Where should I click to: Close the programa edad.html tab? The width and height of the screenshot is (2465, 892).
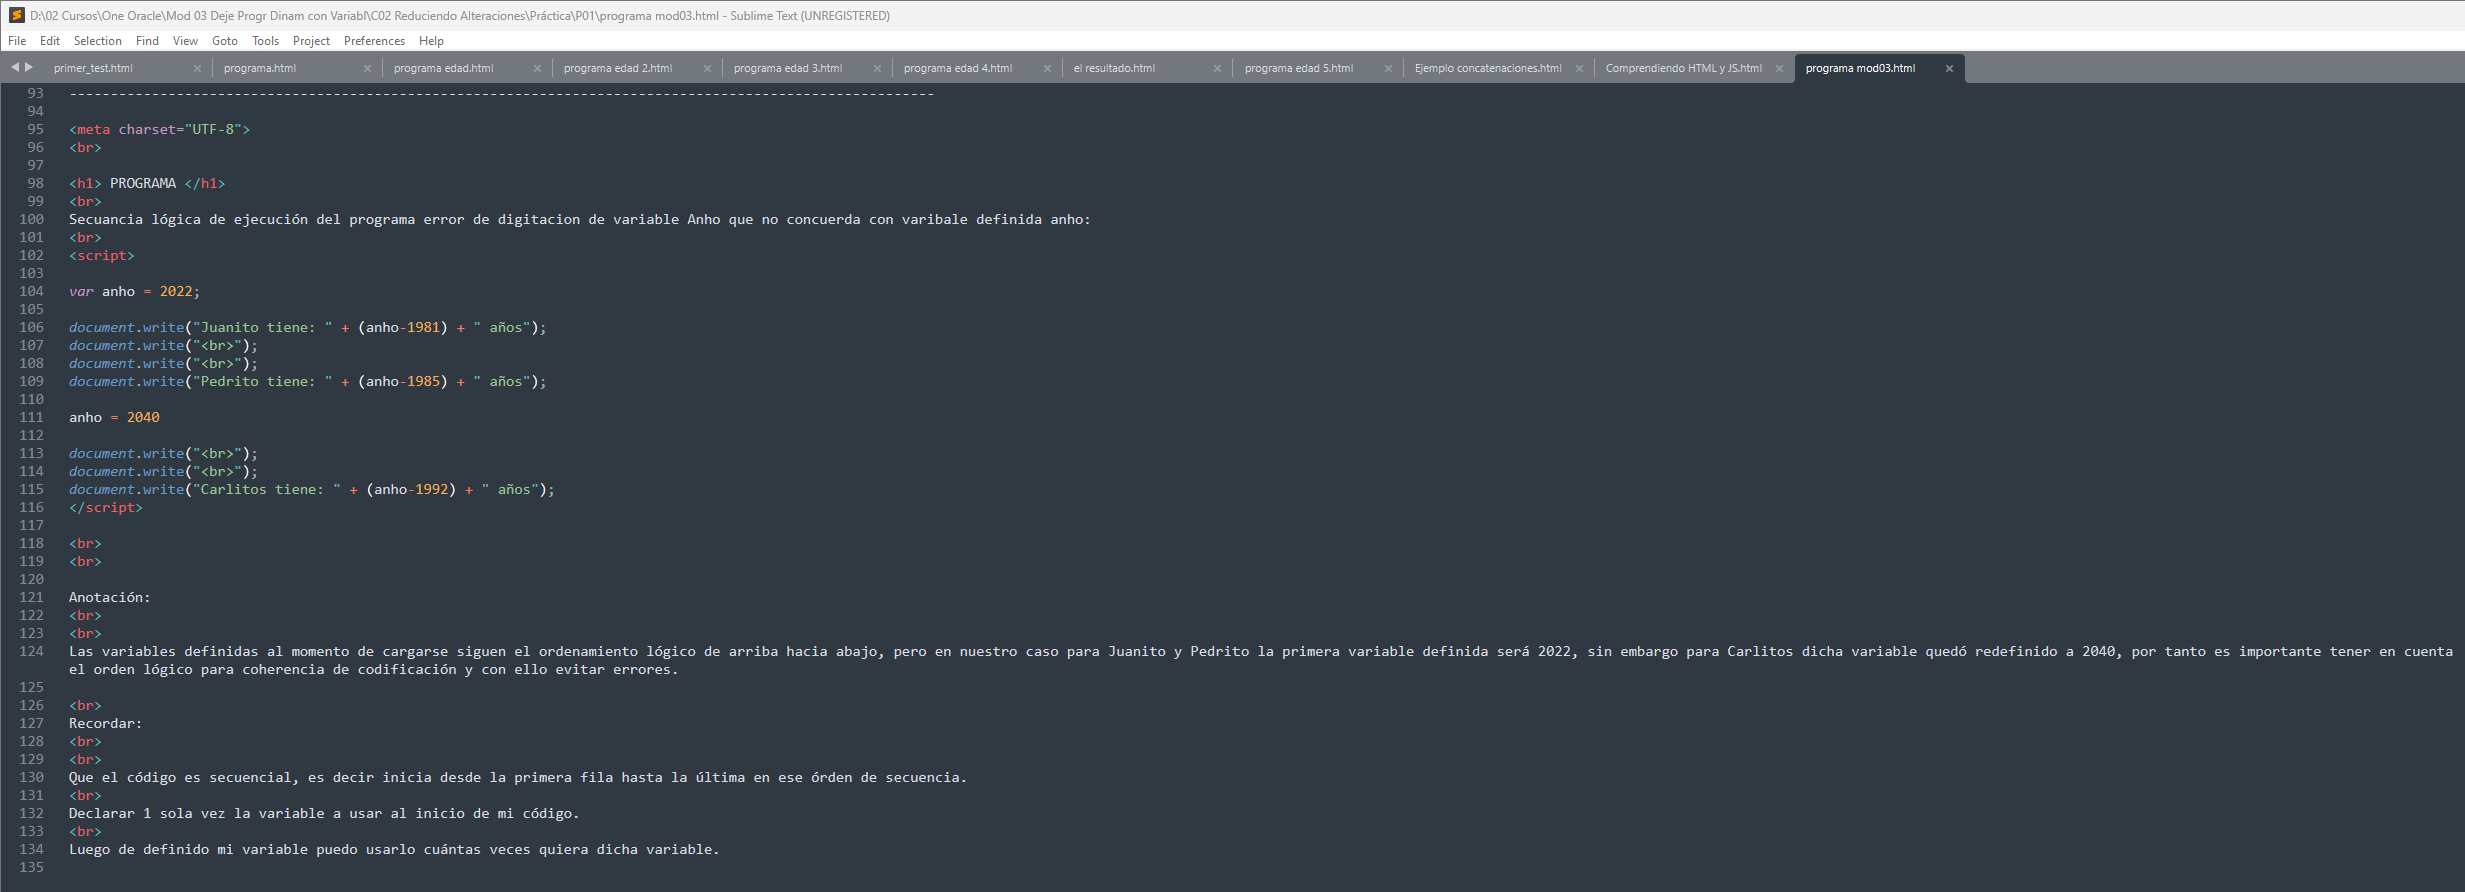(x=537, y=68)
